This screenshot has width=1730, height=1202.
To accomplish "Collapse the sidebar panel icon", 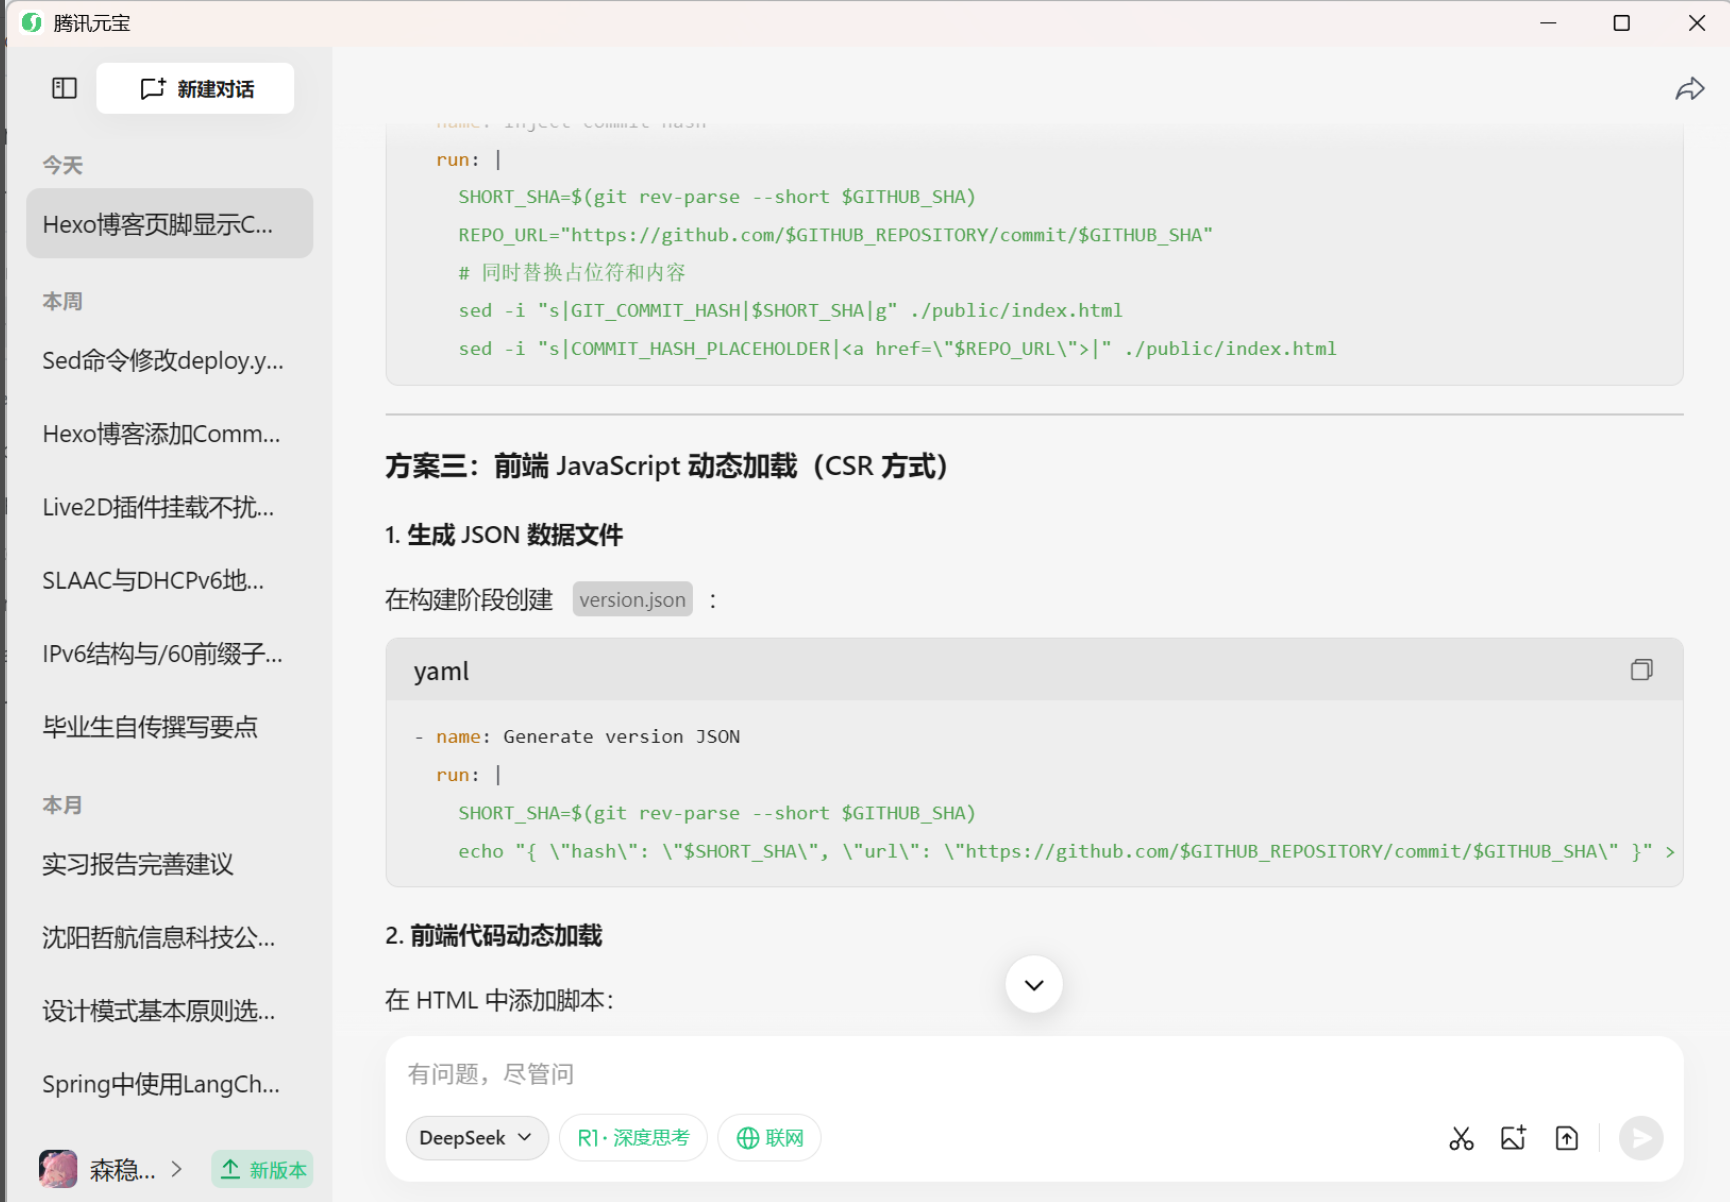I will [x=64, y=89].
